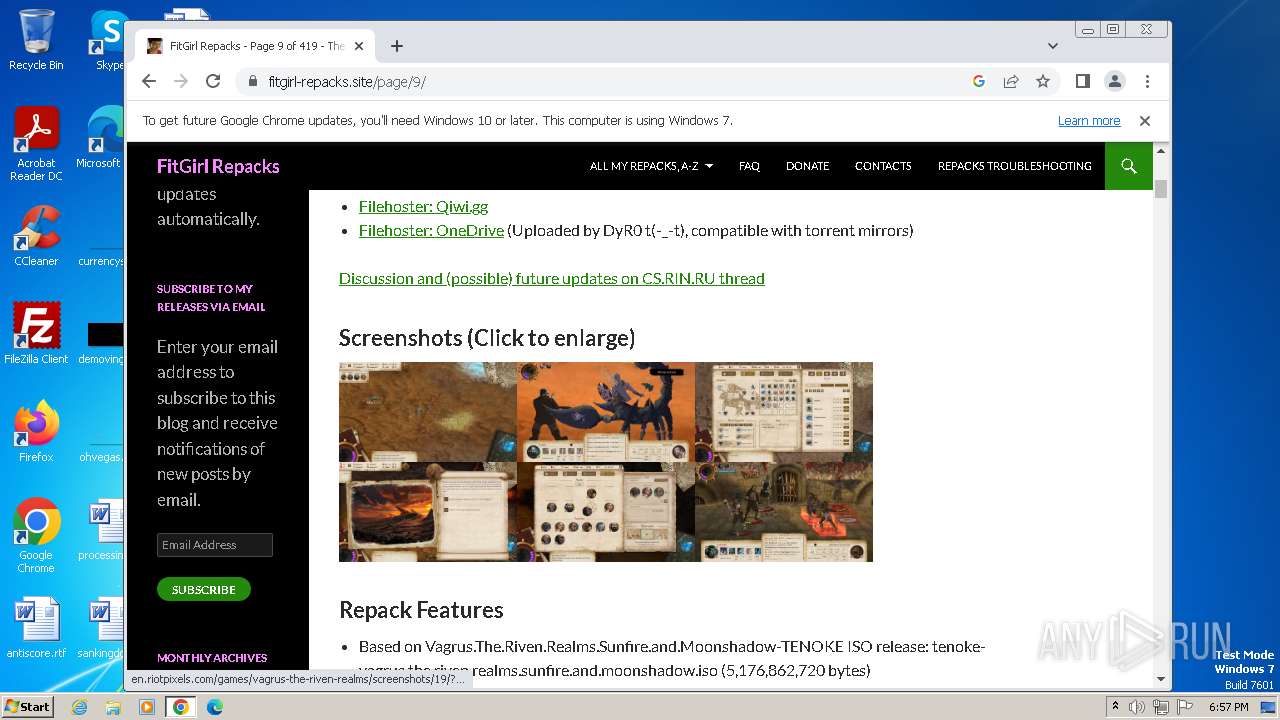Open the Chrome profile avatar

click(x=1115, y=81)
